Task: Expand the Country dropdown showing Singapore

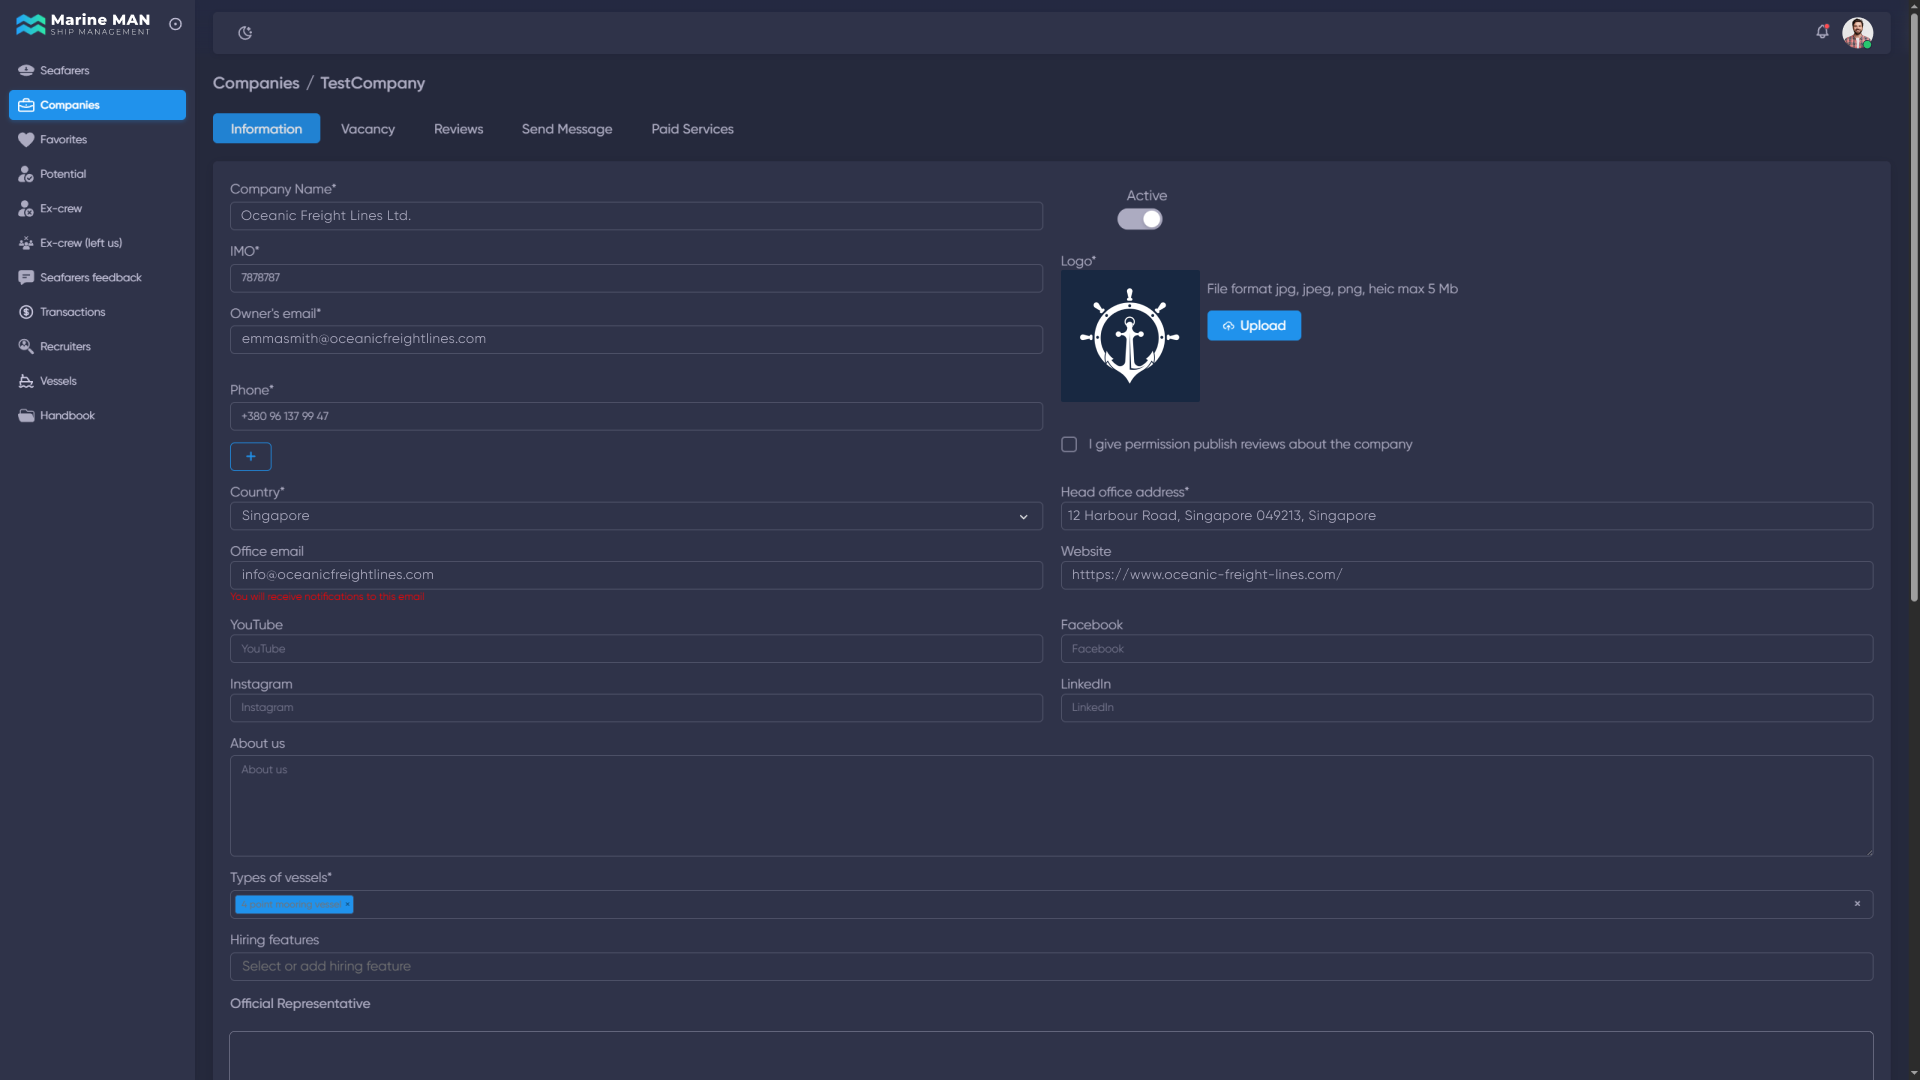Action: 636,516
